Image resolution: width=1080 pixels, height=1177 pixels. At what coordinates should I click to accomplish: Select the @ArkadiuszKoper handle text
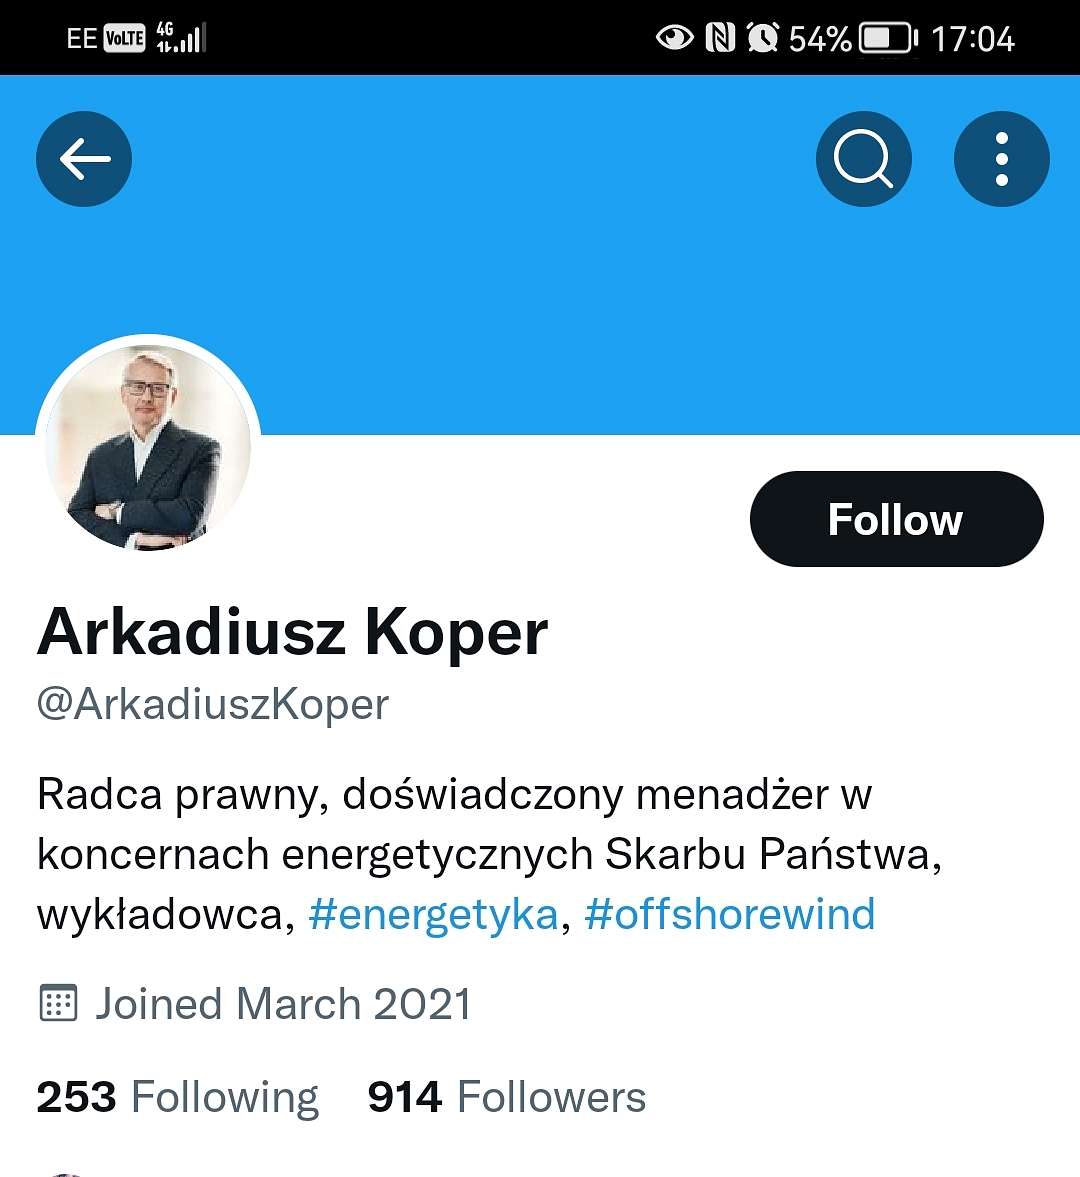coord(213,705)
